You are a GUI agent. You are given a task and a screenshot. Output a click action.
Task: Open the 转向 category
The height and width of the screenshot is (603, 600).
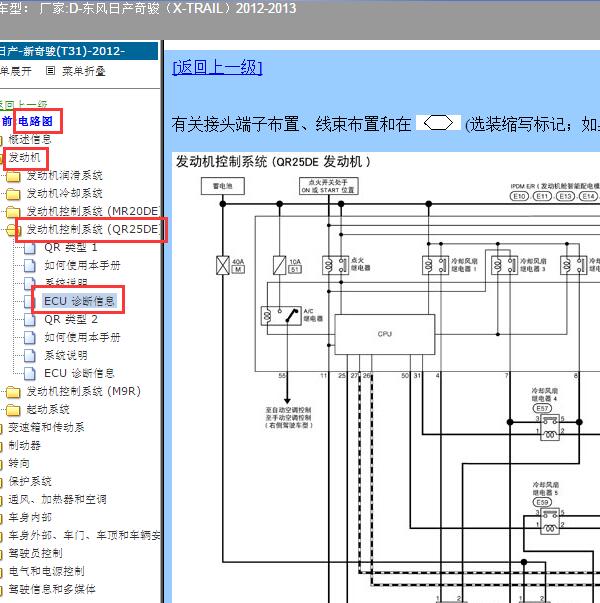[x=19, y=463]
